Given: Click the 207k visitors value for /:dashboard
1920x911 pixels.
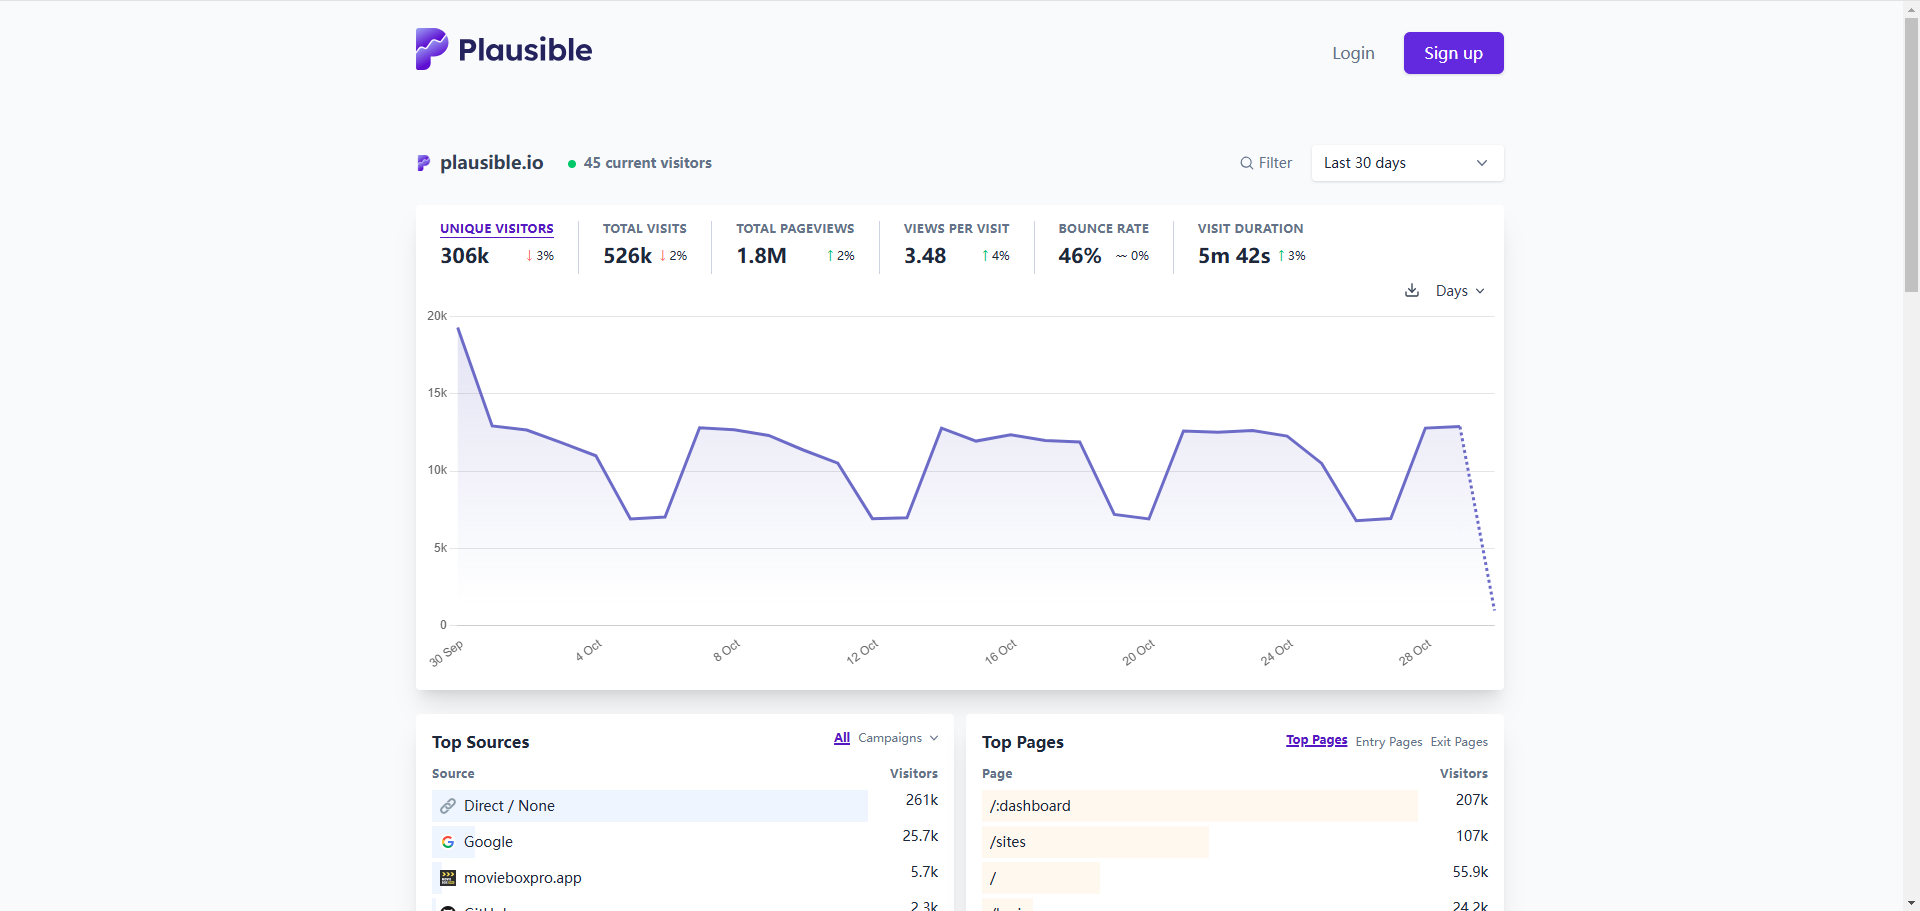Looking at the screenshot, I should [1472, 800].
